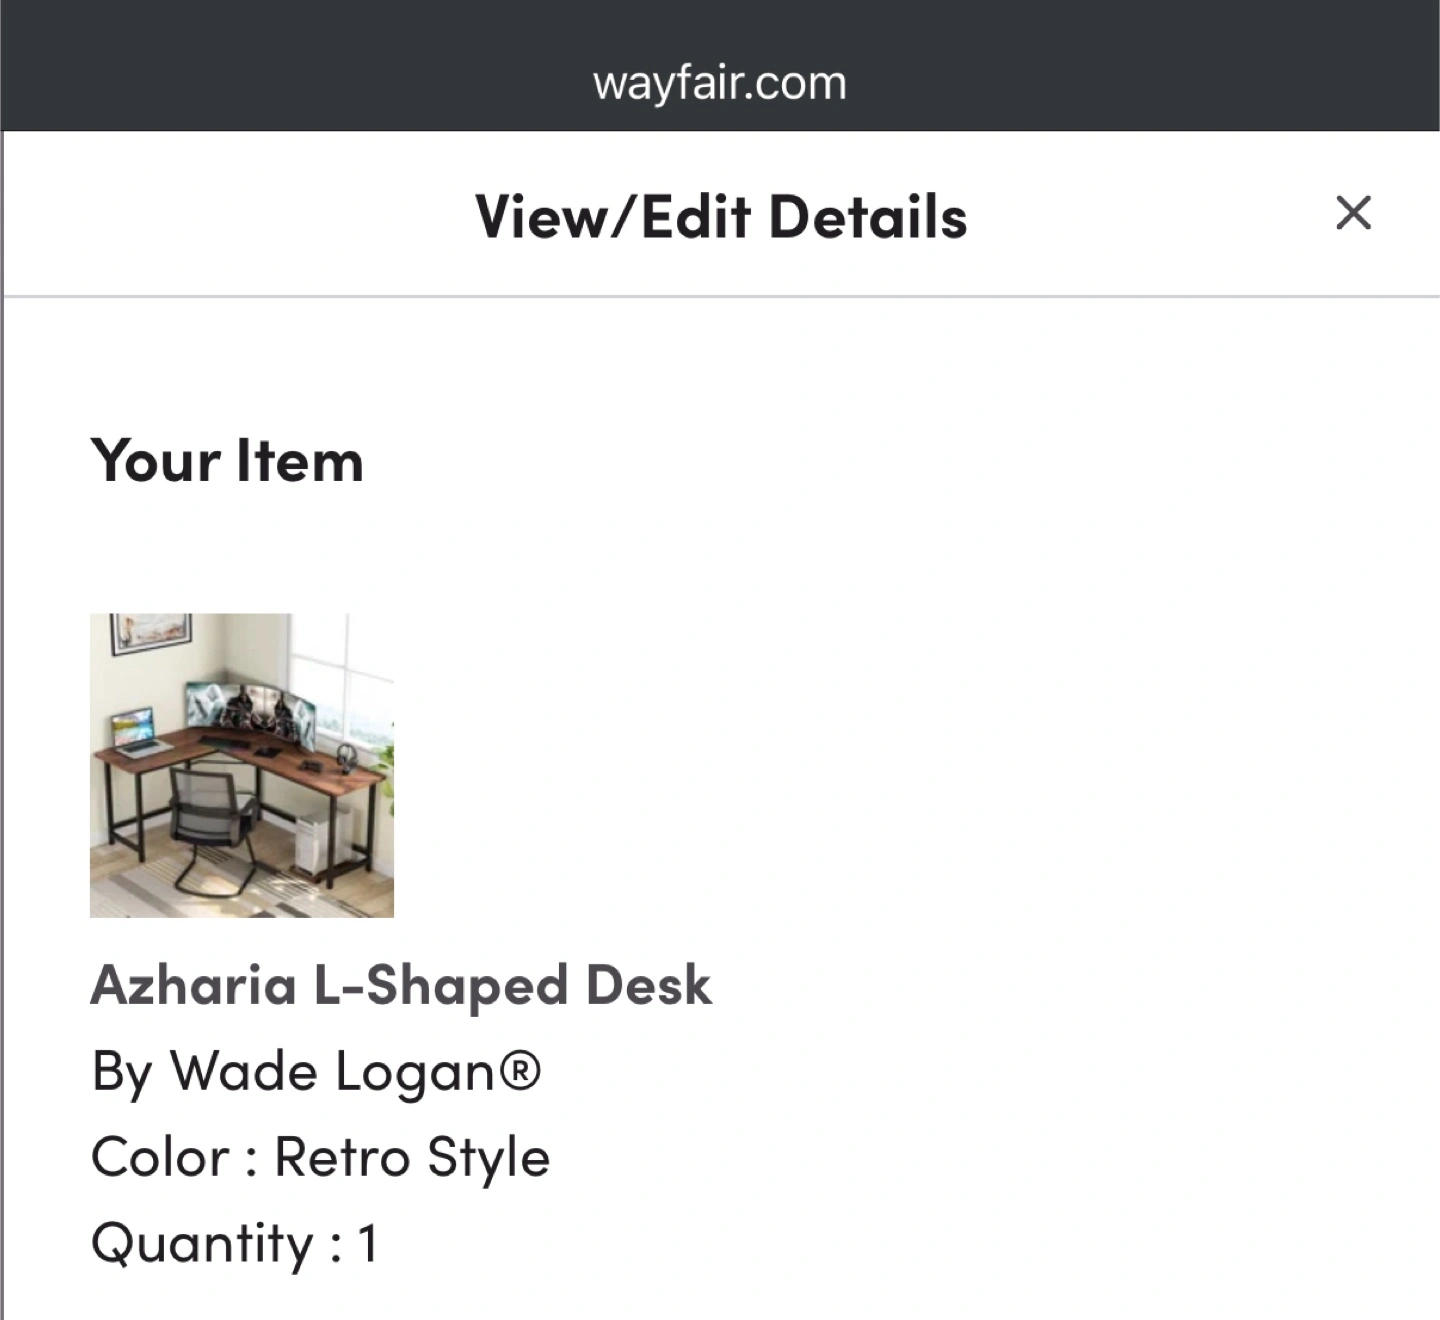Open the Azharia L-Shaped Desk product thumbnail

tap(242, 765)
